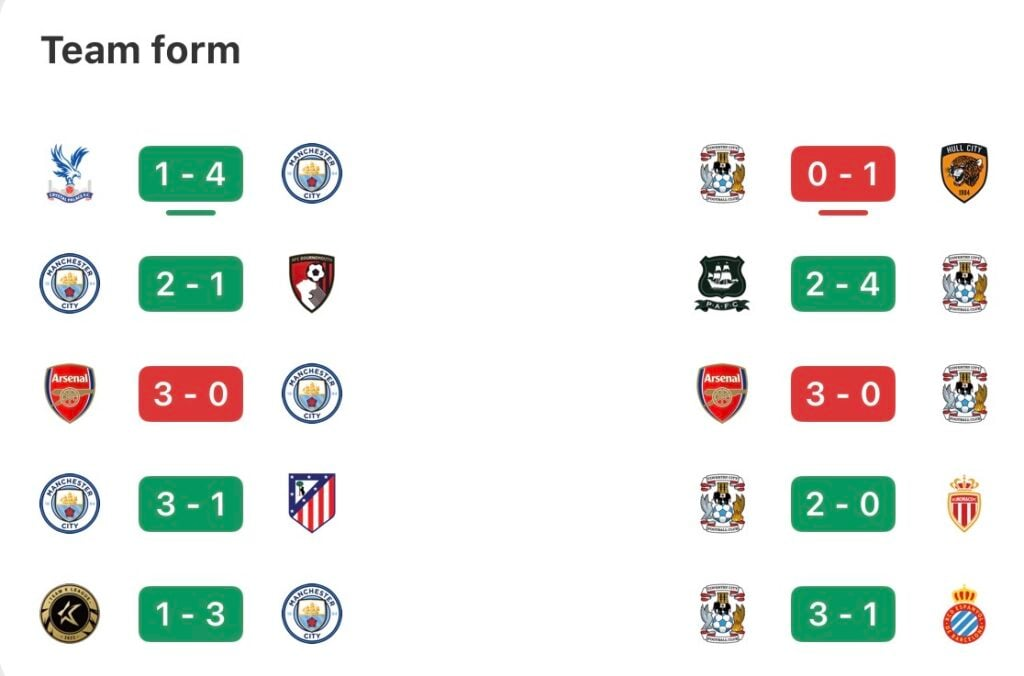Click the Team form heading
Viewport: 1024px width, 676px height.
coord(141,50)
